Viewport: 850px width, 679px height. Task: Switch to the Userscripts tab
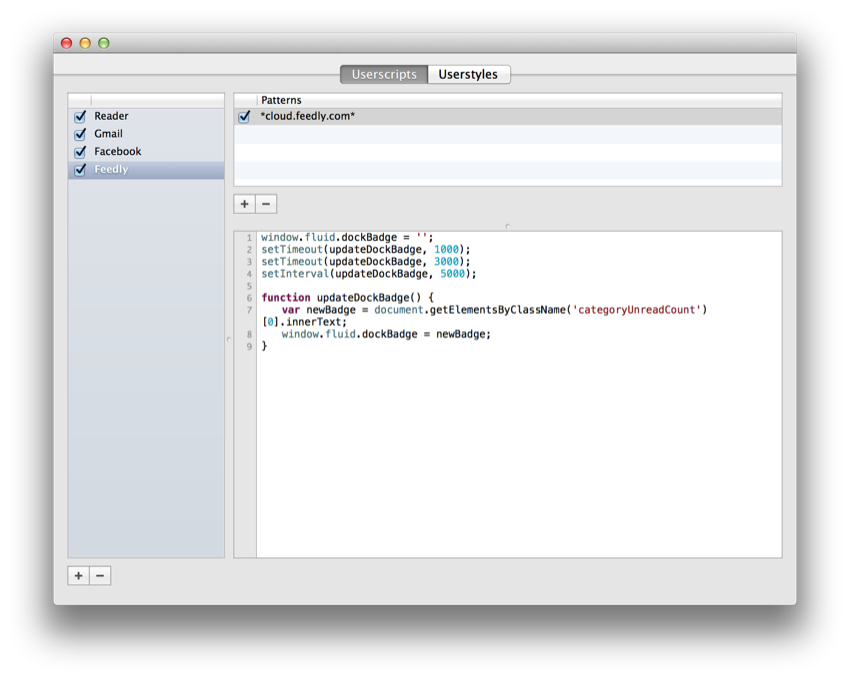[x=384, y=74]
